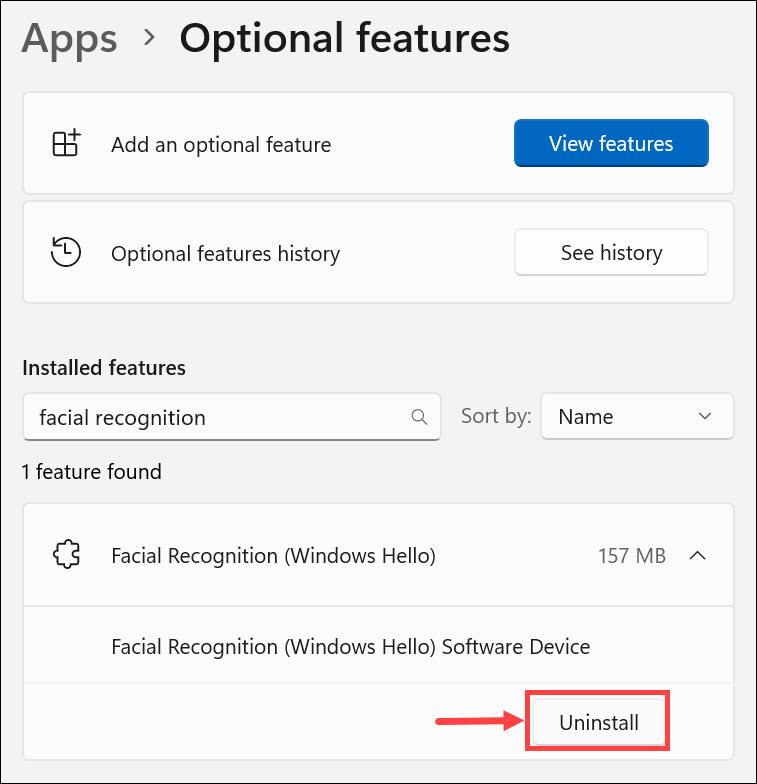This screenshot has height=784, width=757.
Task: Uninstall Facial Recognition (Windows Hello)
Action: click(598, 722)
